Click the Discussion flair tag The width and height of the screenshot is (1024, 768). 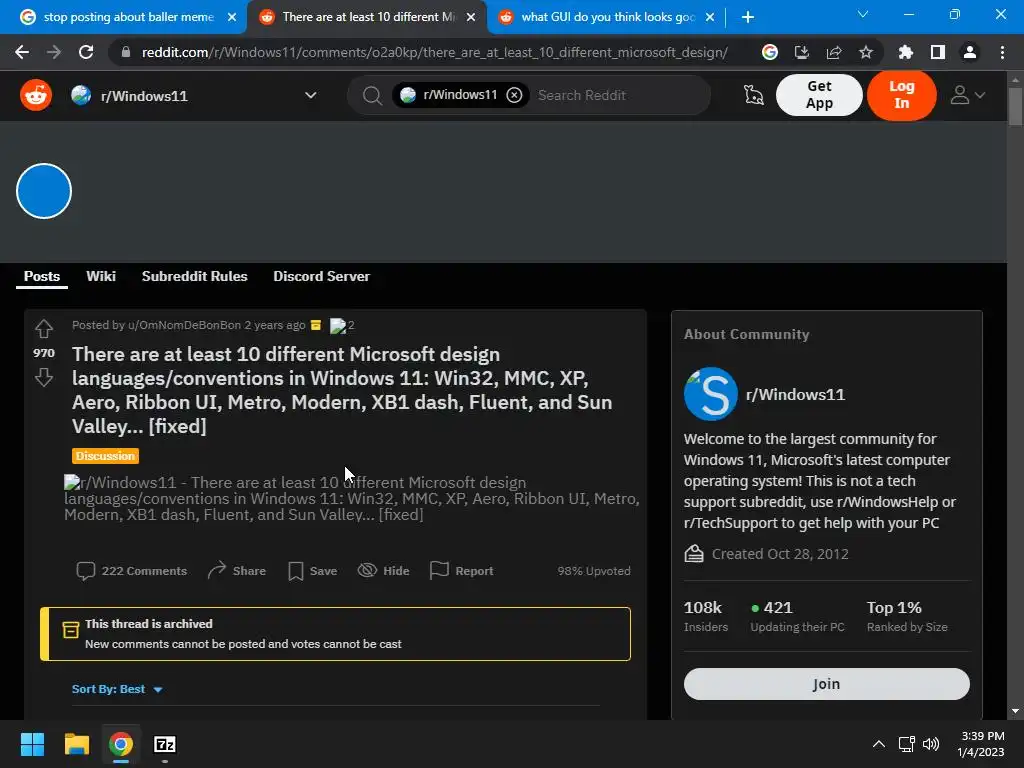coord(105,456)
